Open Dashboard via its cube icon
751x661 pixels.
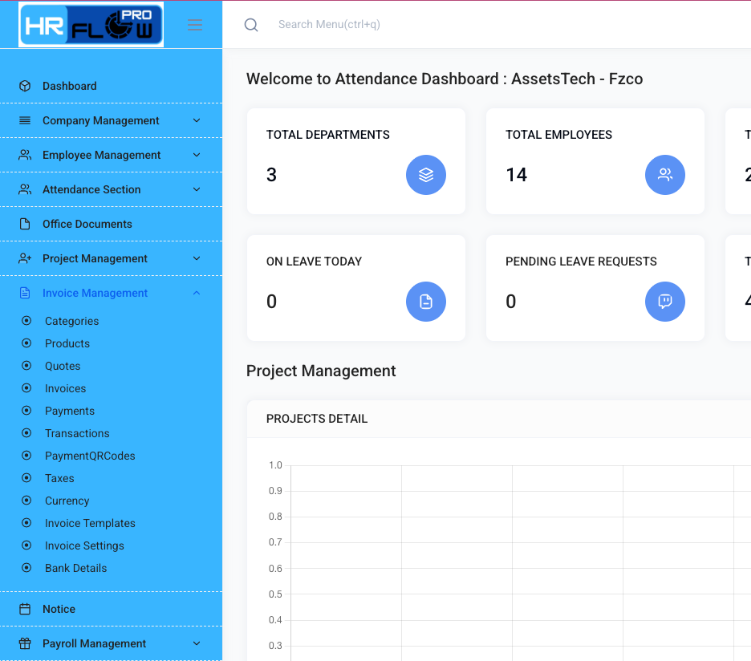tap(25, 86)
